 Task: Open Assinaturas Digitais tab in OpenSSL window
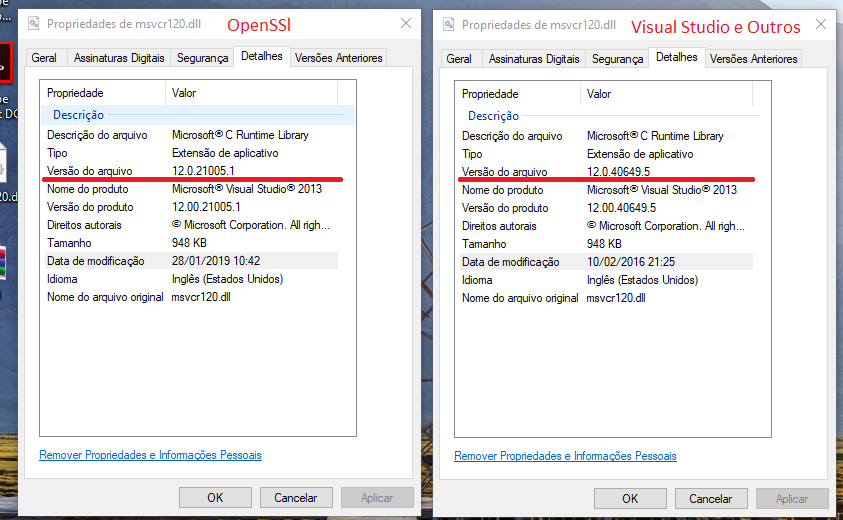click(x=119, y=58)
